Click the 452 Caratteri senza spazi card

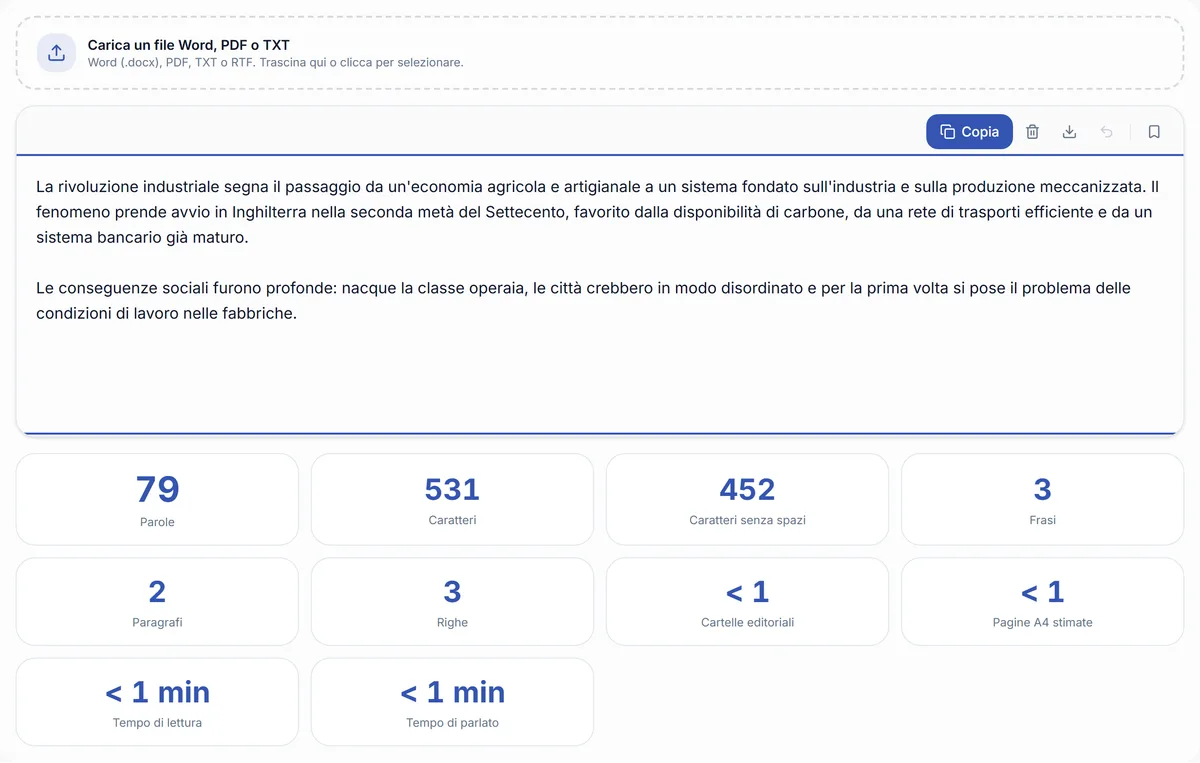coord(747,499)
